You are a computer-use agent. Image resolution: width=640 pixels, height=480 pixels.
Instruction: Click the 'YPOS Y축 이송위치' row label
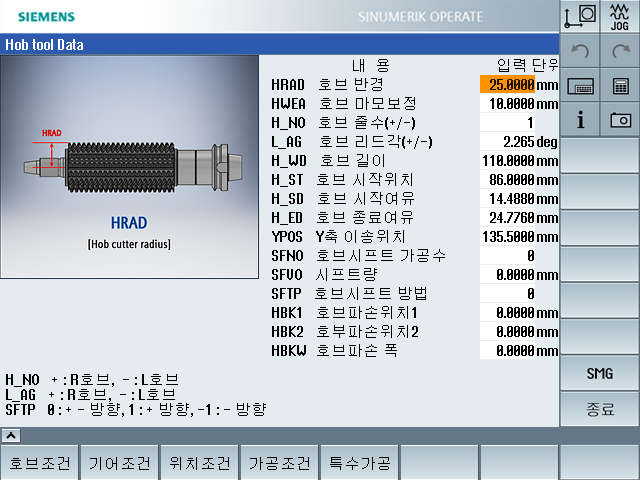[338, 236]
